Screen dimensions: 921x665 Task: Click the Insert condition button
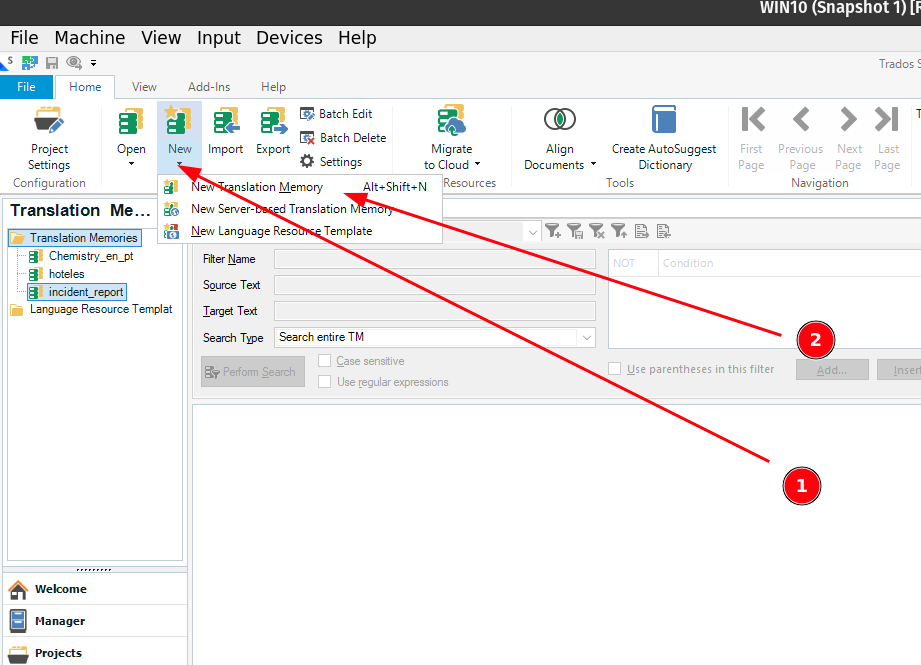tap(900, 370)
